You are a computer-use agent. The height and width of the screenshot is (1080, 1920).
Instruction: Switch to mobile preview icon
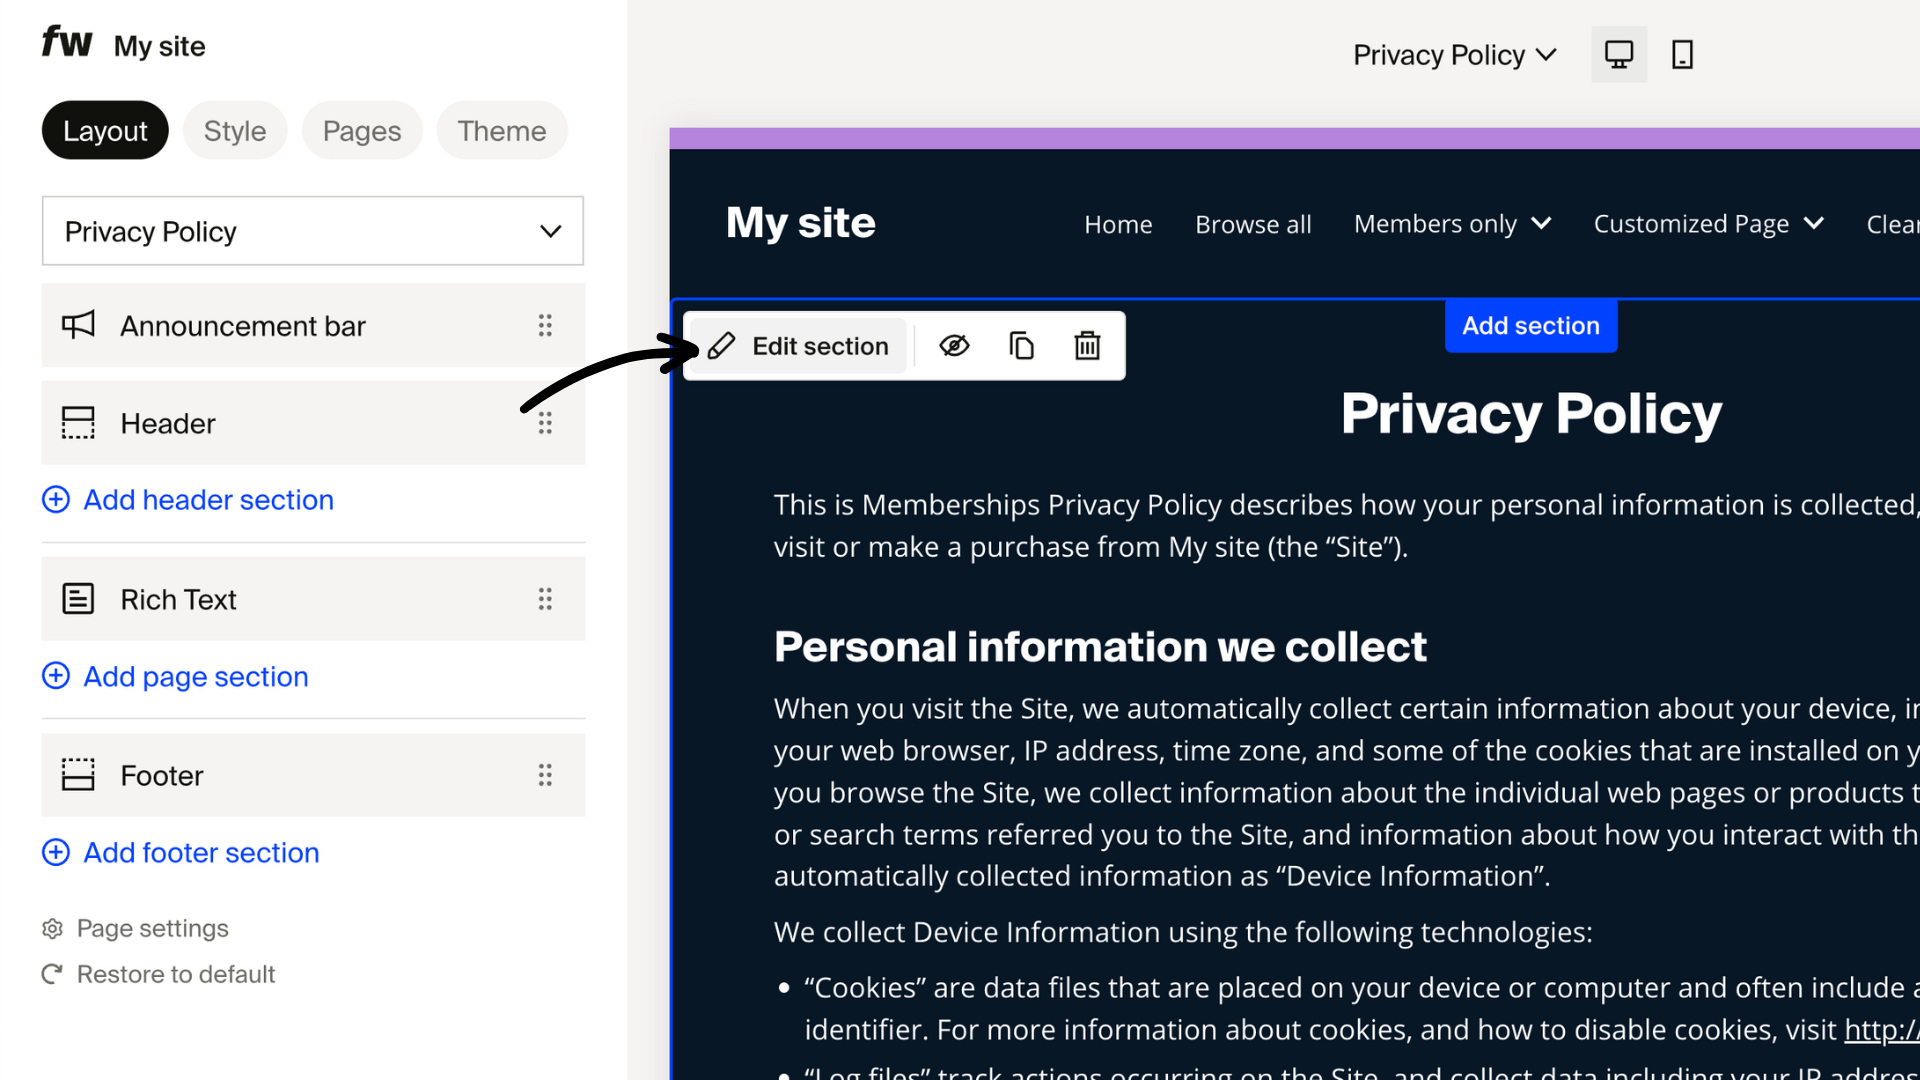pyautogui.click(x=1682, y=54)
